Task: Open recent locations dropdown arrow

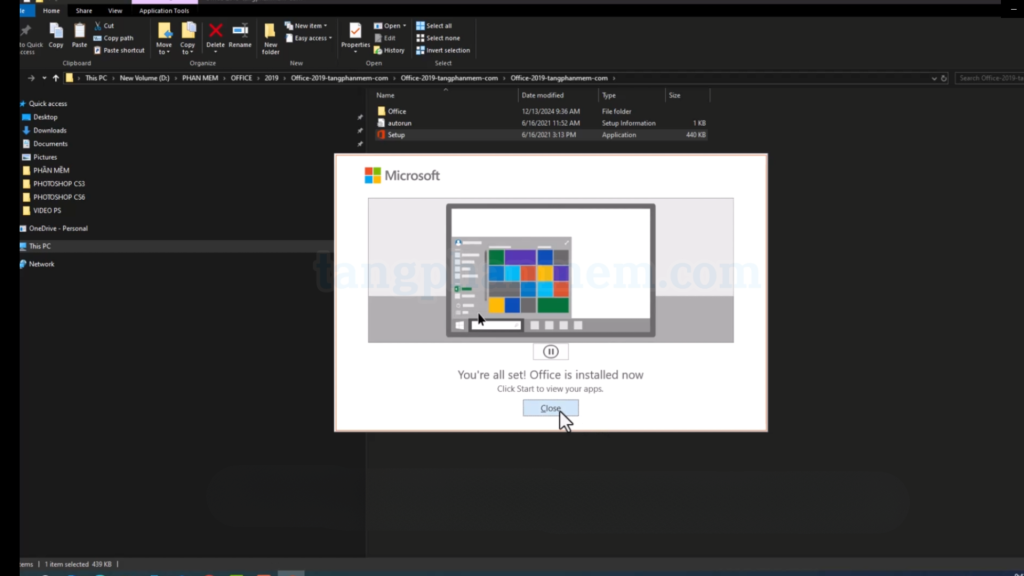Action: coord(44,78)
